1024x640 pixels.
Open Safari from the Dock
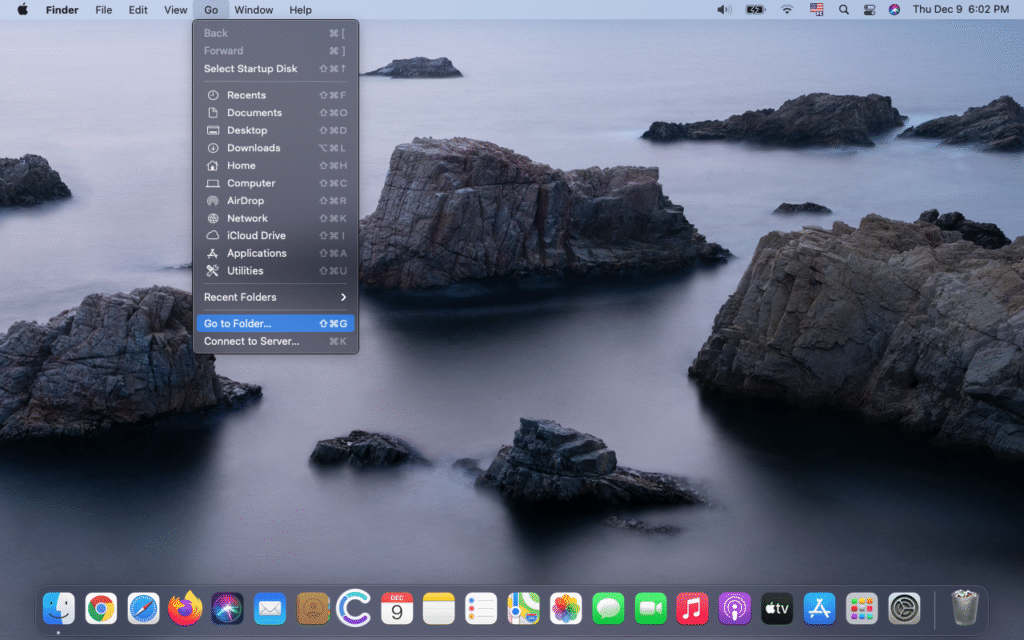click(x=143, y=608)
